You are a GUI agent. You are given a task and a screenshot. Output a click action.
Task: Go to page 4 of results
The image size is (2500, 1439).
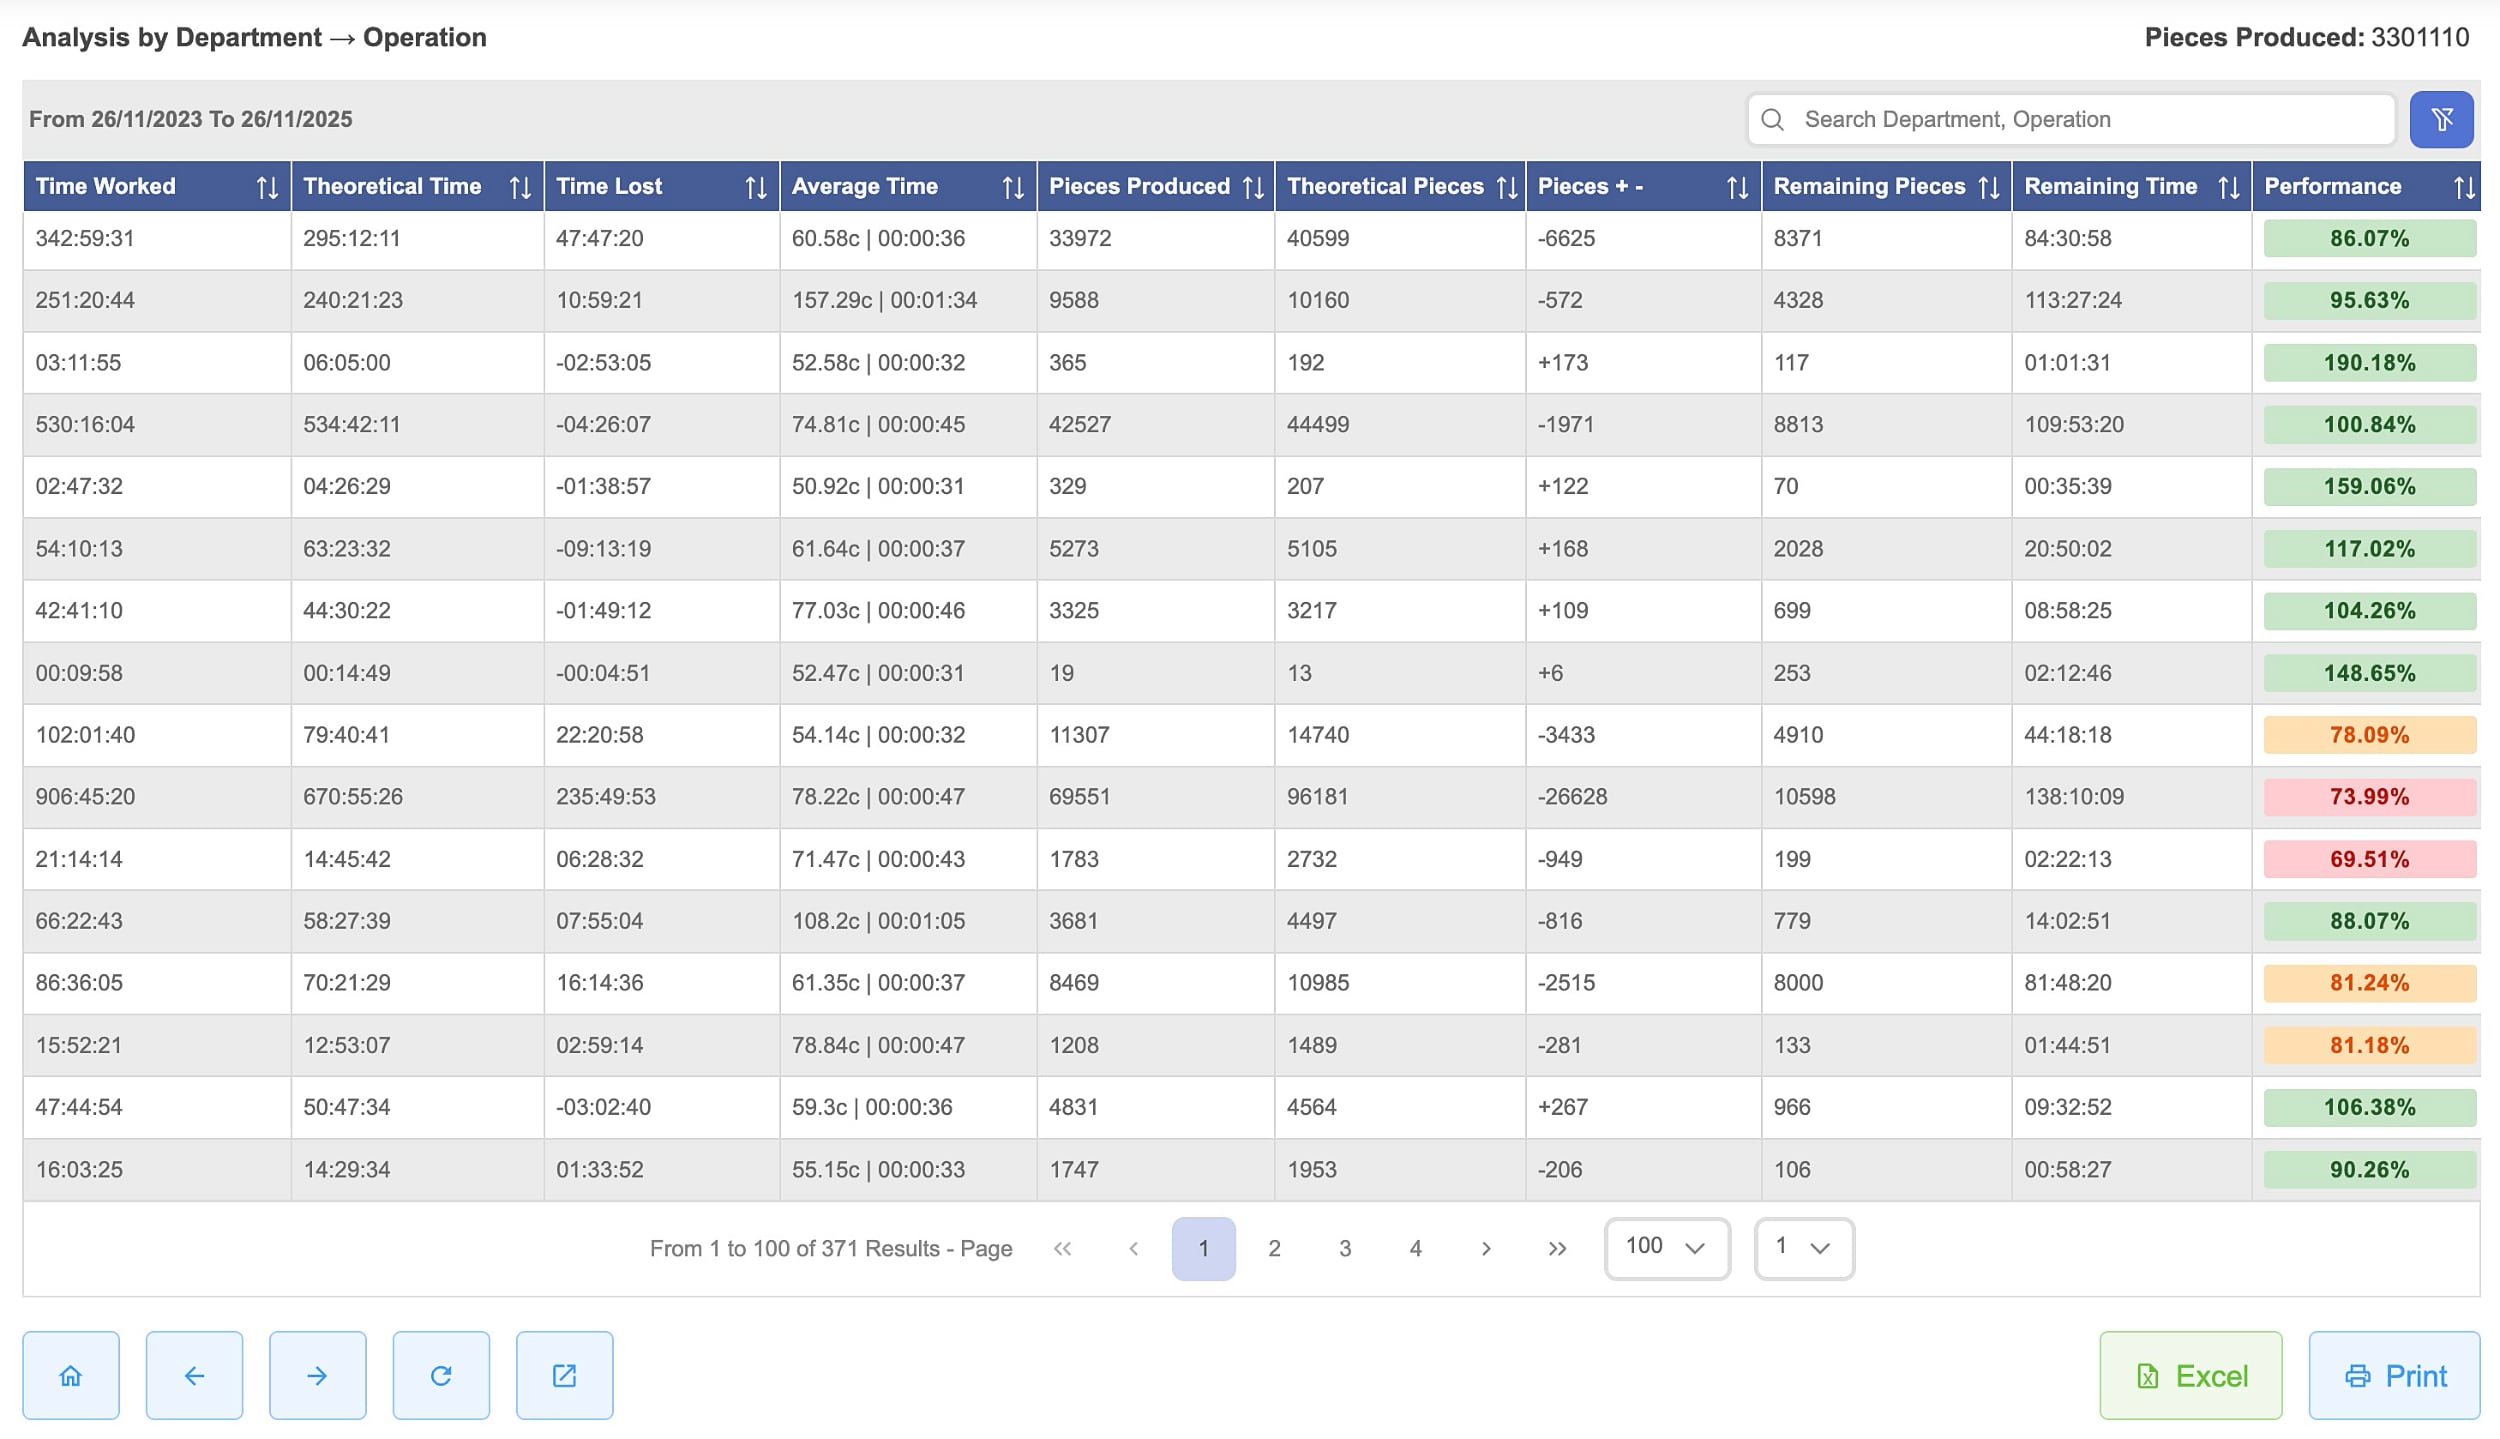pyautogui.click(x=1415, y=1248)
